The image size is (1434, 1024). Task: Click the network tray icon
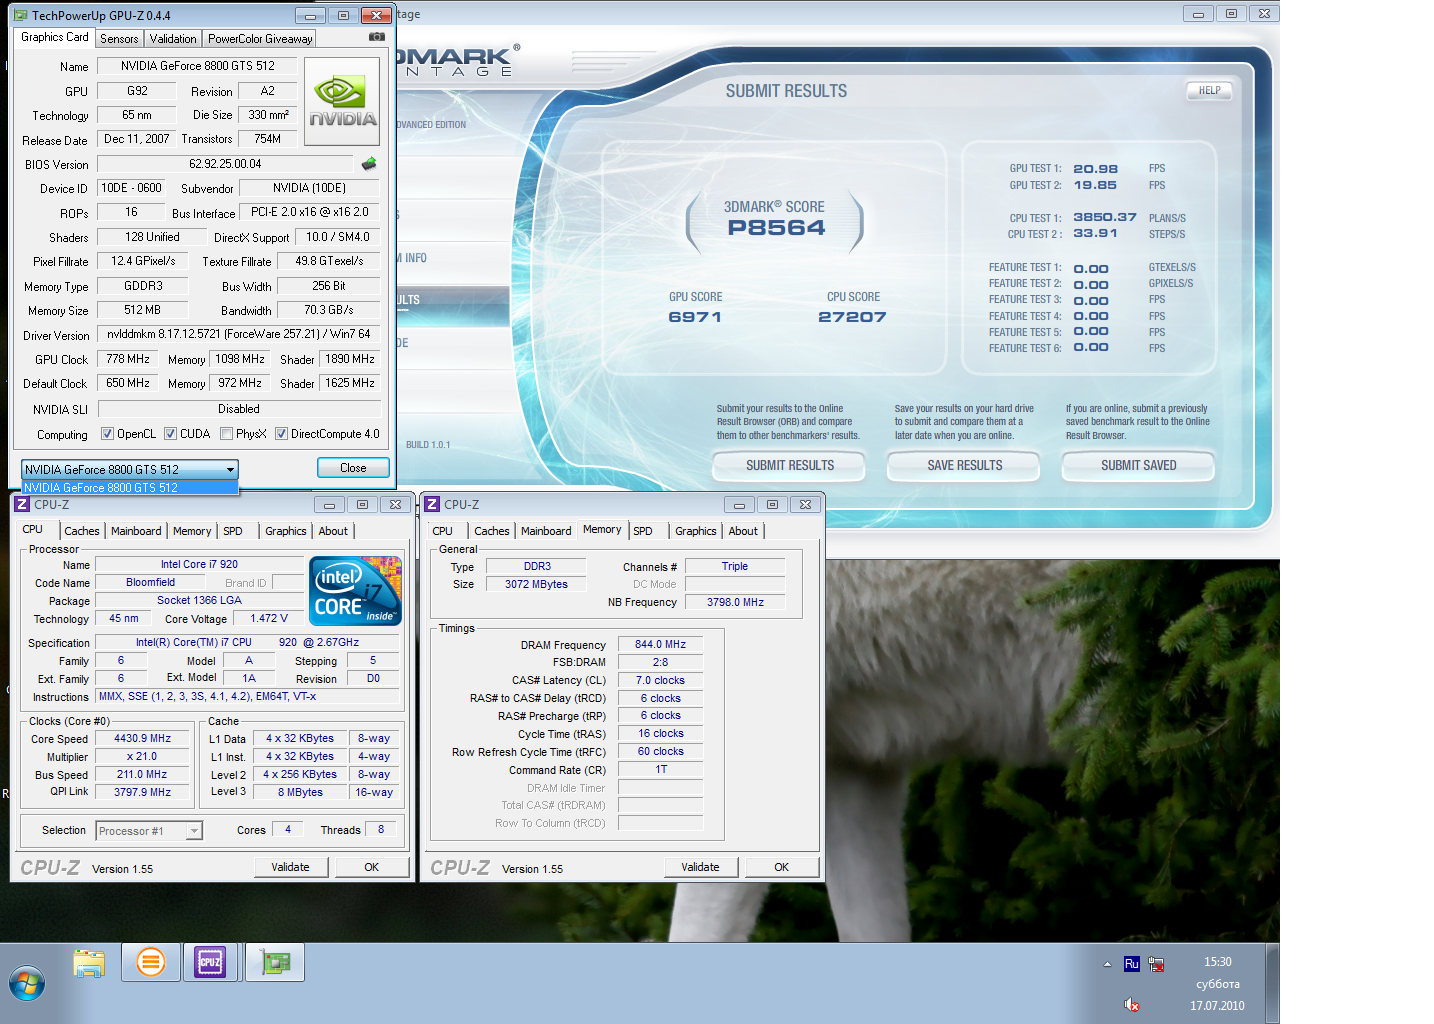[1157, 964]
